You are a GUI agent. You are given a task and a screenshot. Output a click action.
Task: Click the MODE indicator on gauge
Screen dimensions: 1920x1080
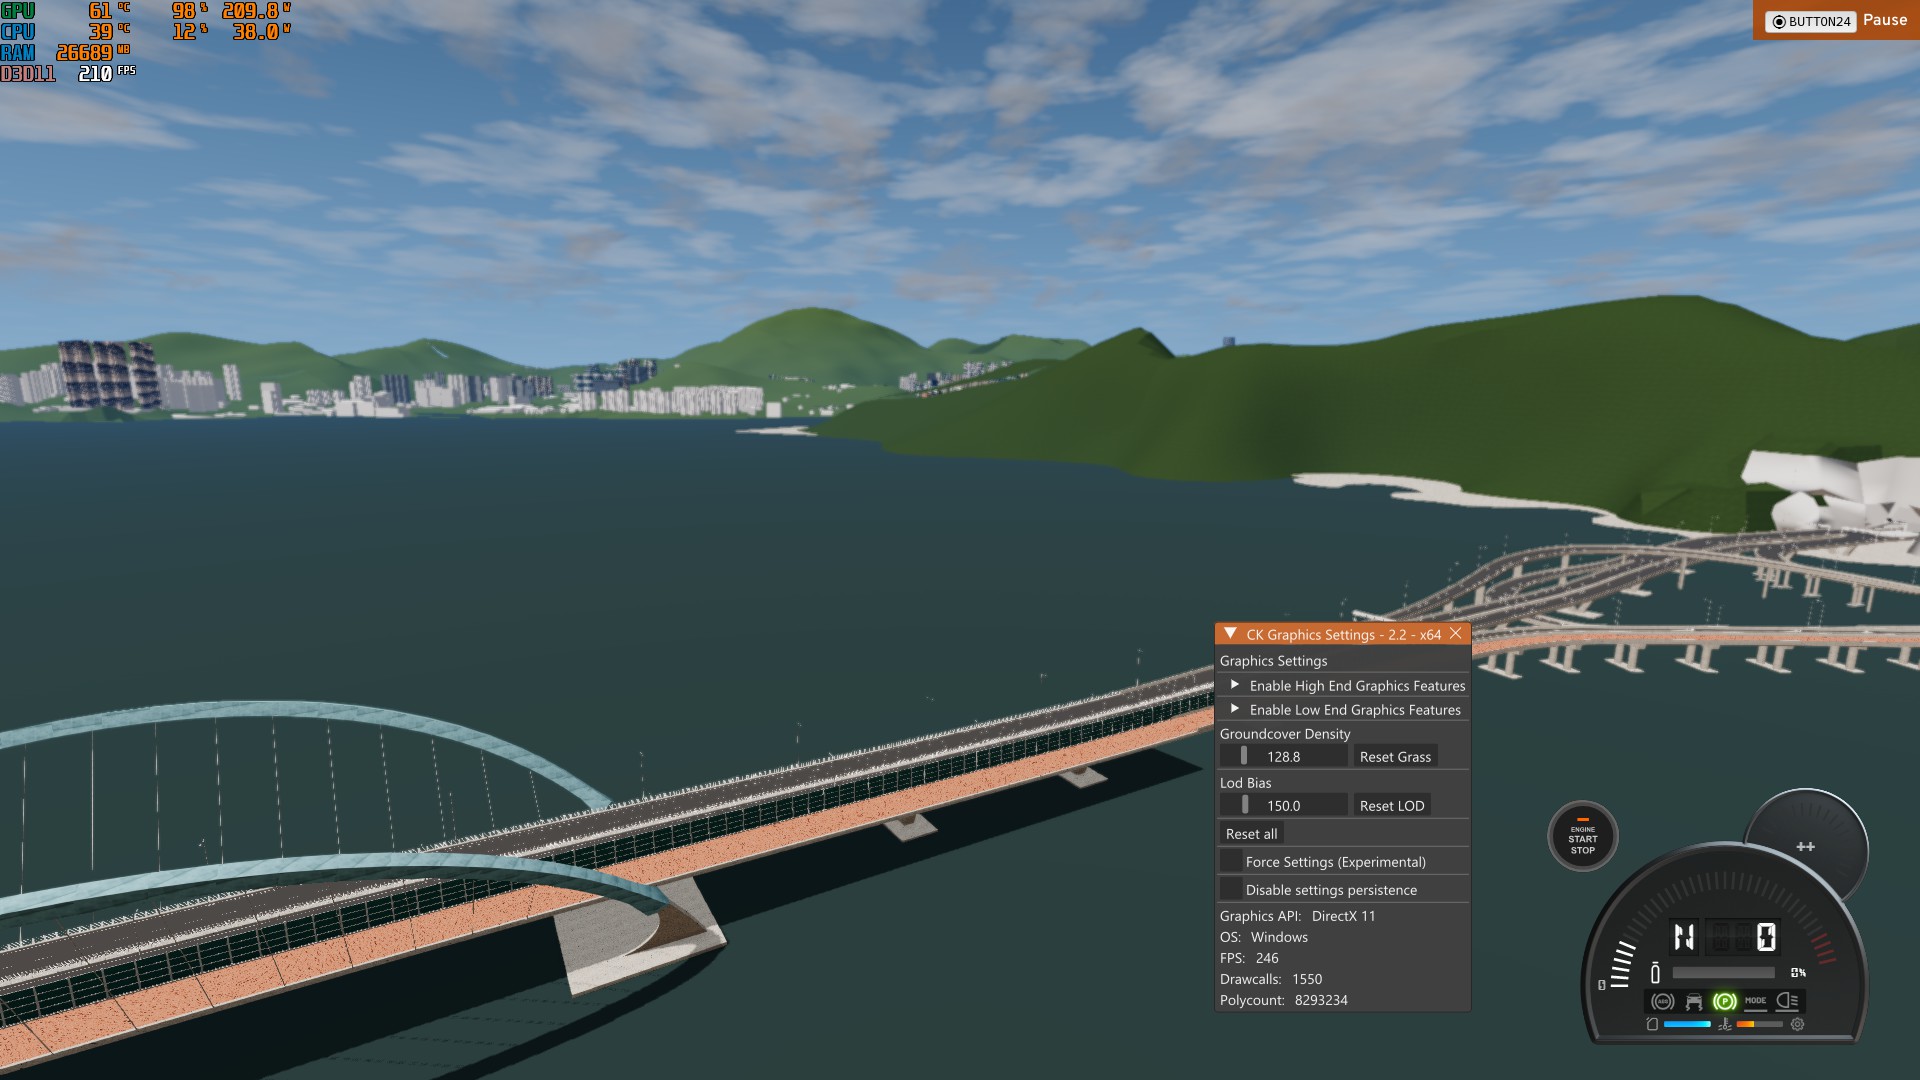point(1755,1001)
